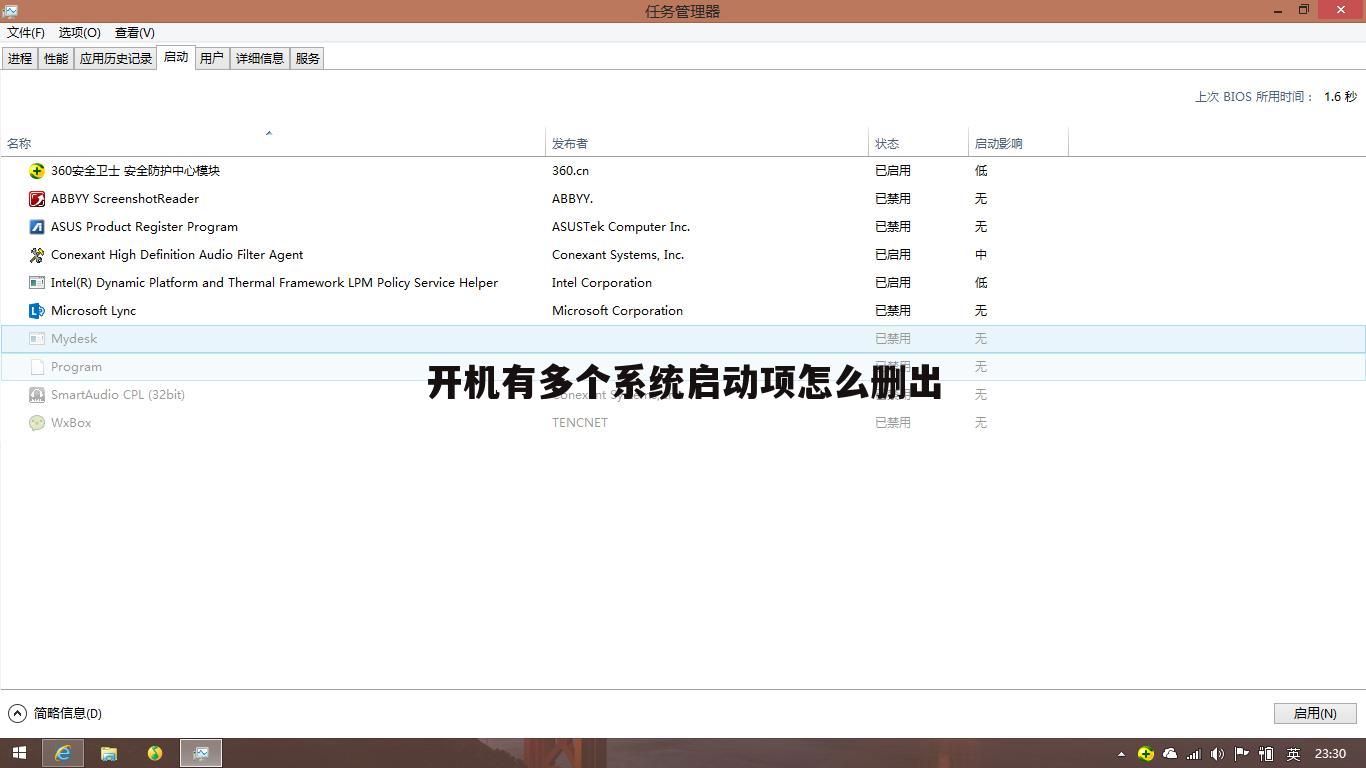Open network signal tray icon
Screen dimensions: 1366x768
click(1193, 754)
